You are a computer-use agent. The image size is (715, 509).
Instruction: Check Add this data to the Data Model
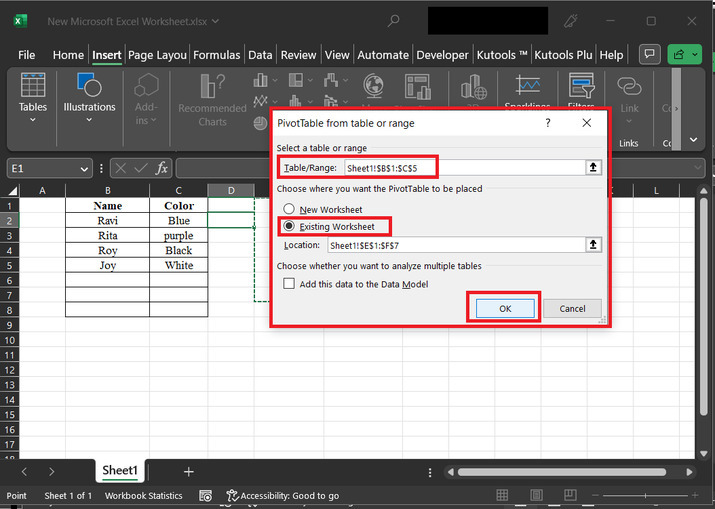[290, 284]
